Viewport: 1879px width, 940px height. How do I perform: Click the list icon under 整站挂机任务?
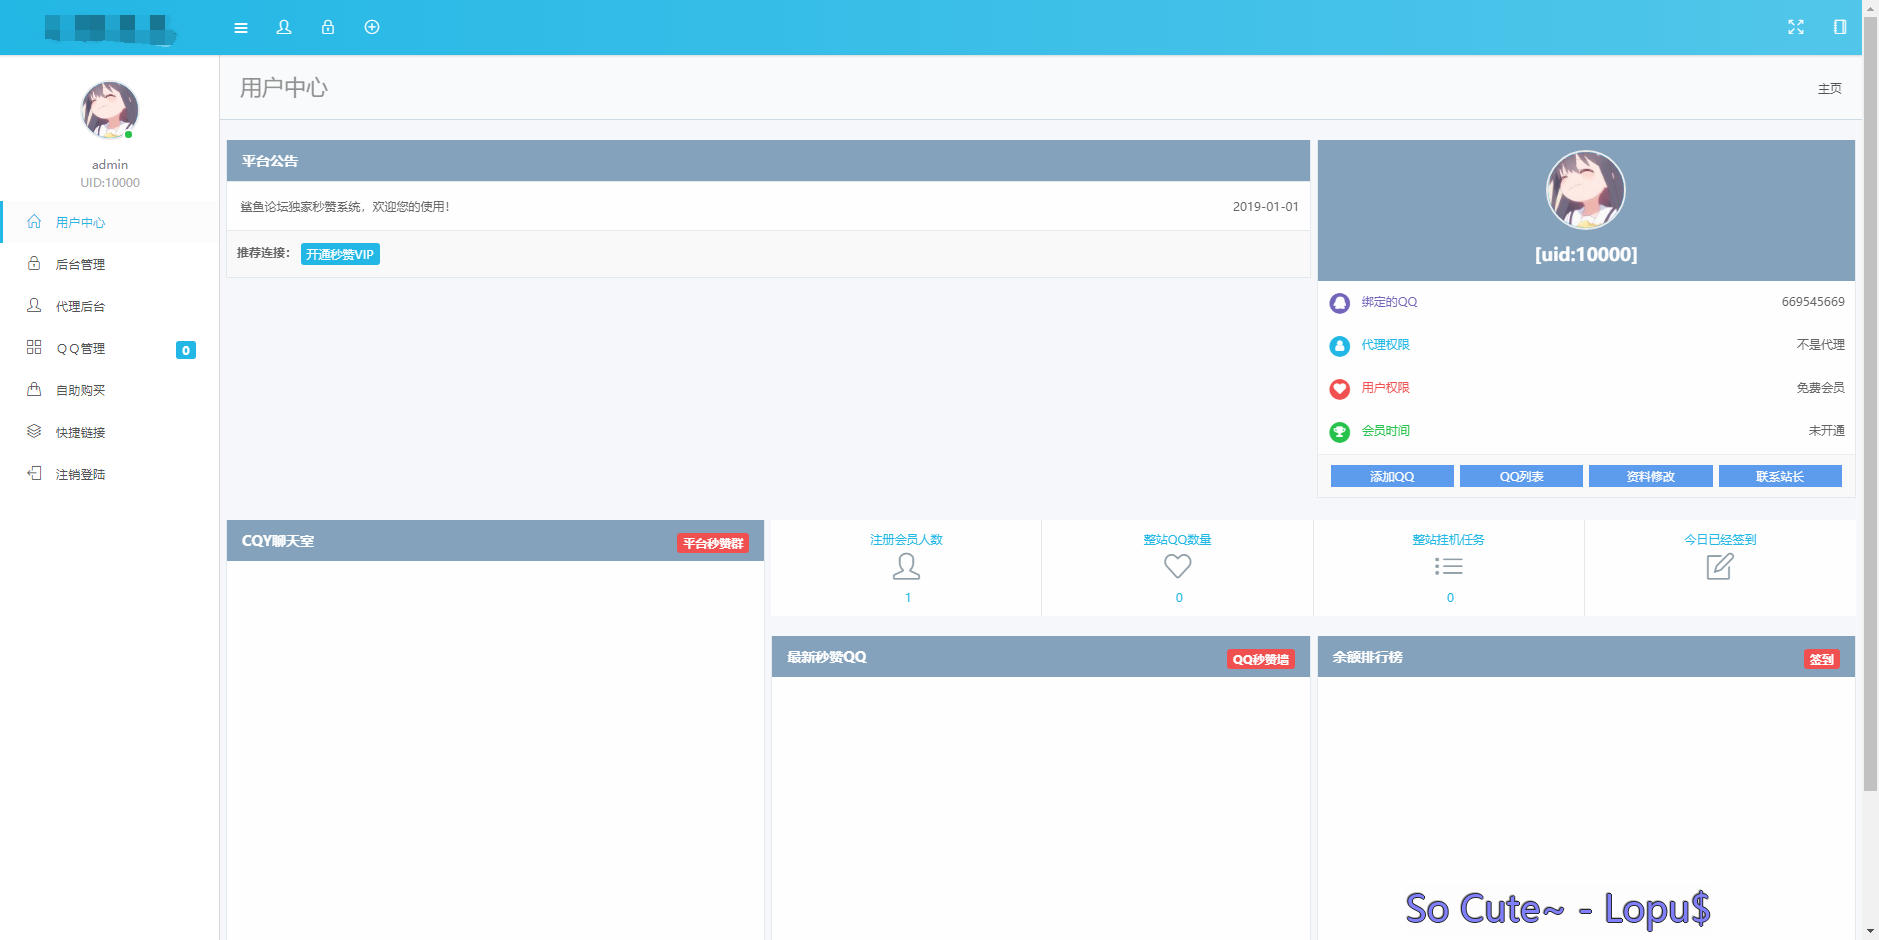1449,567
